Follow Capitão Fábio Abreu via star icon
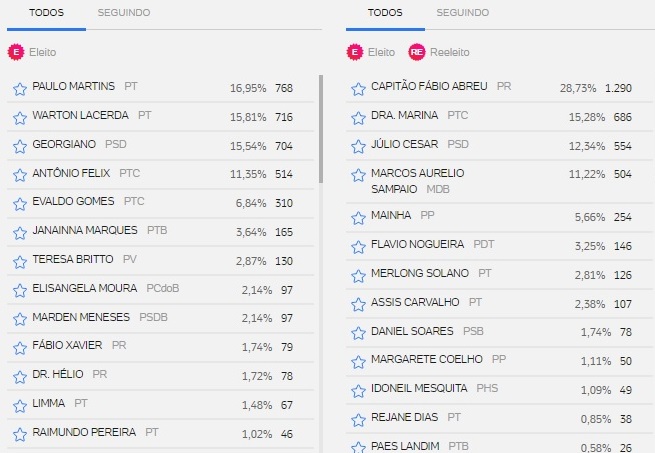Image resolution: width=655 pixels, height=453 pixels. [x=358, y=89]
